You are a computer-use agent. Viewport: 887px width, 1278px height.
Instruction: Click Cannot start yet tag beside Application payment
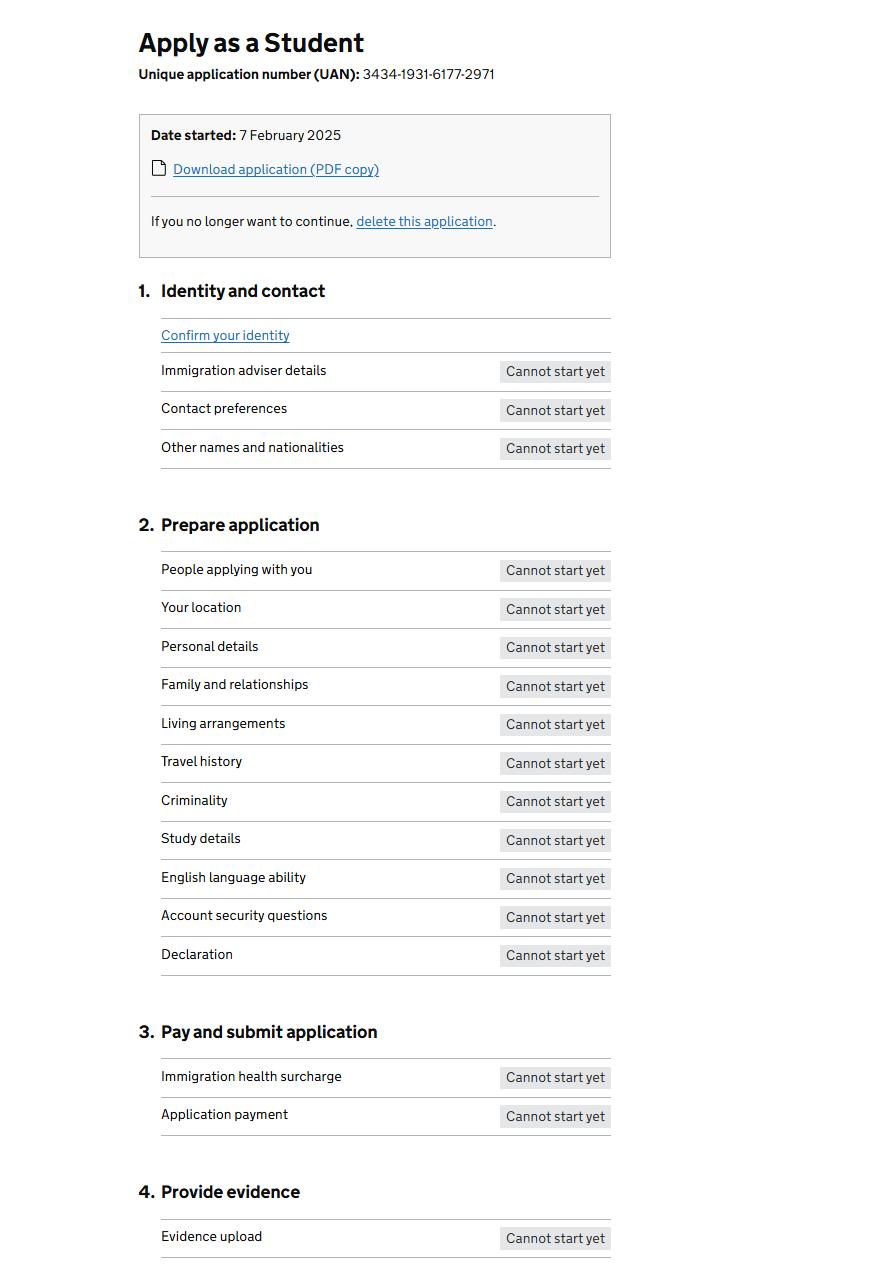point(555,1116)
